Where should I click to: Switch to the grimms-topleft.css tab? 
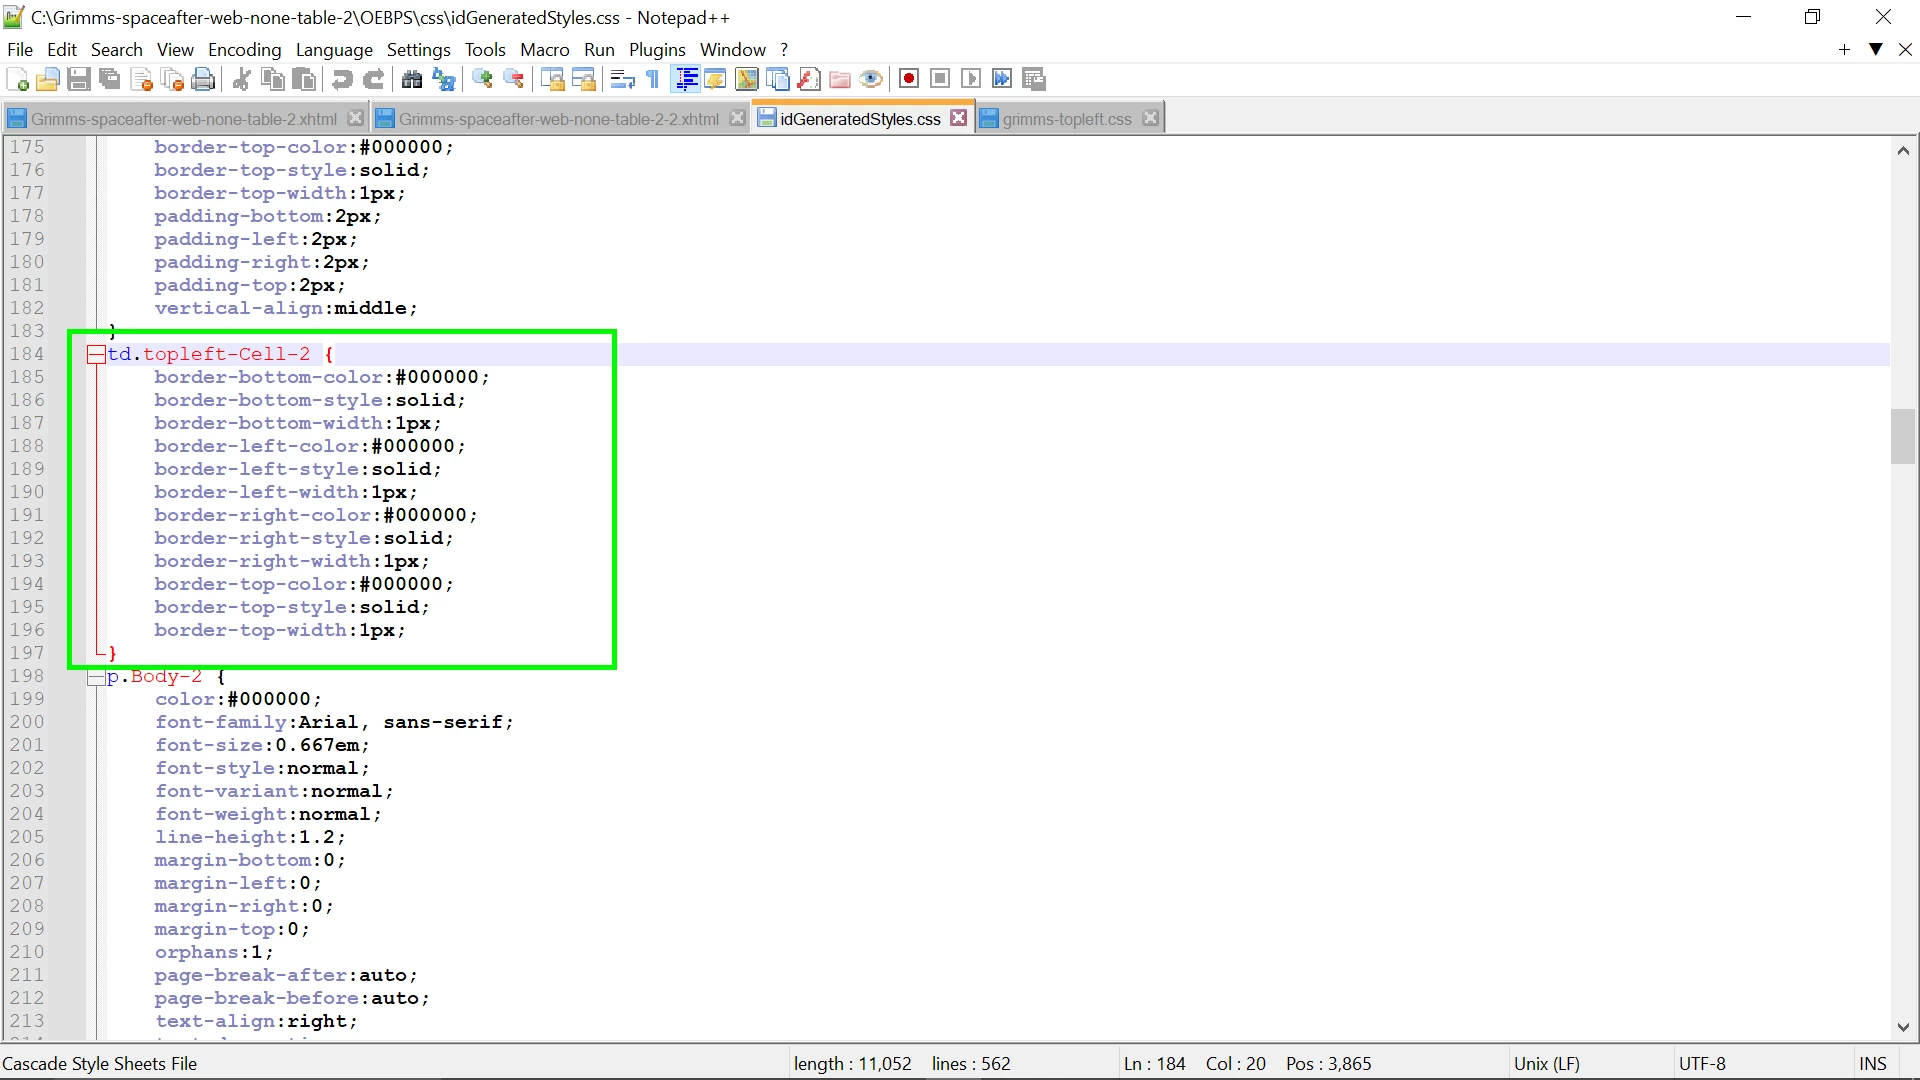click(1066, 119)
